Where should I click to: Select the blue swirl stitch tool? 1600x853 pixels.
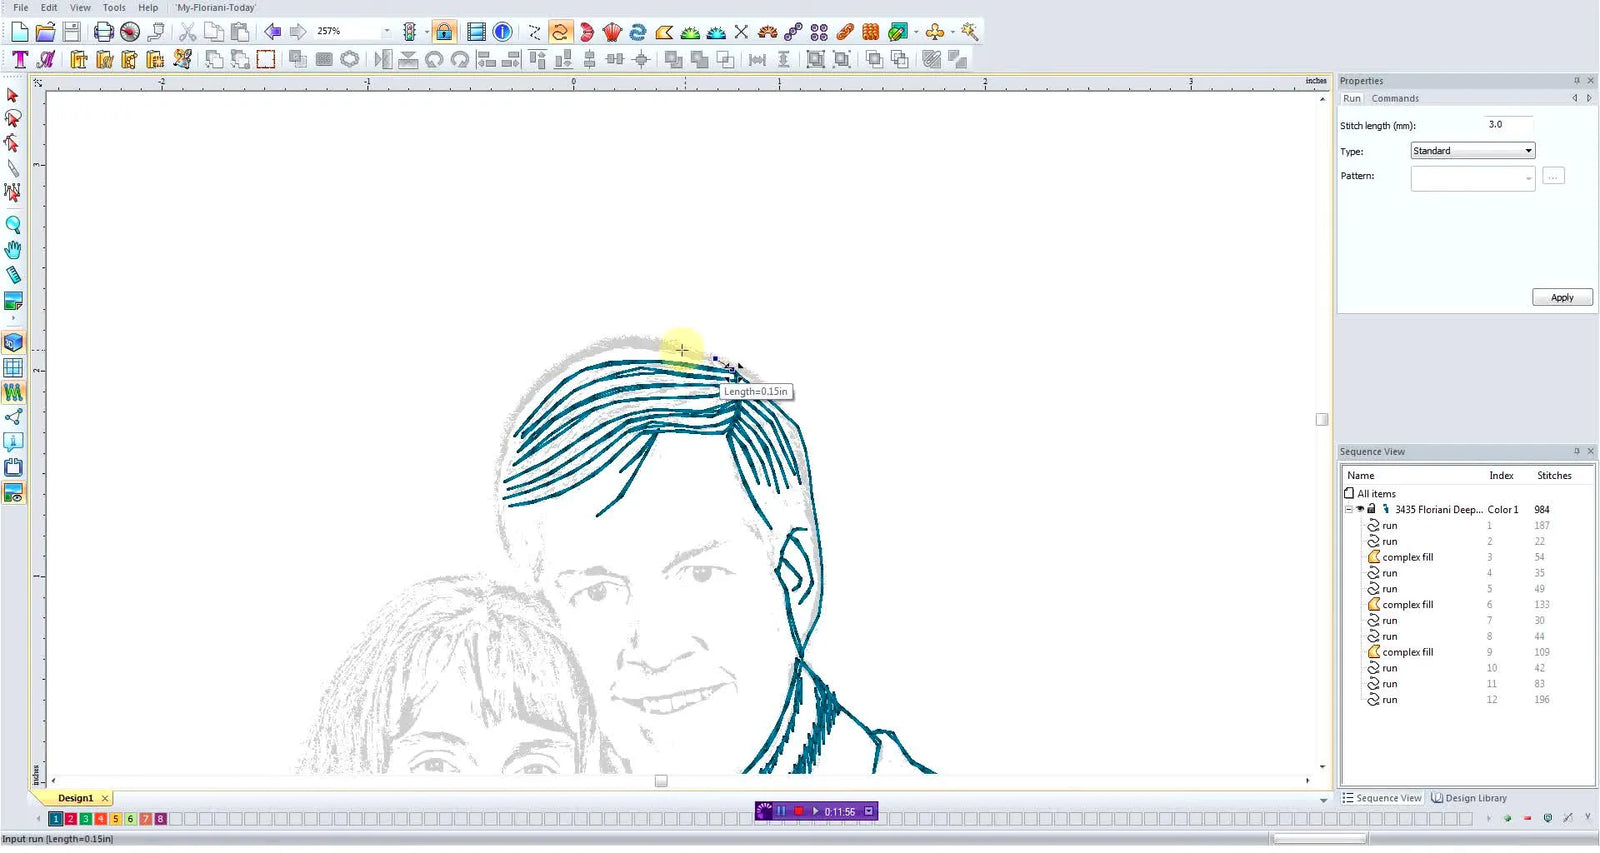click(x=638, y=32)
